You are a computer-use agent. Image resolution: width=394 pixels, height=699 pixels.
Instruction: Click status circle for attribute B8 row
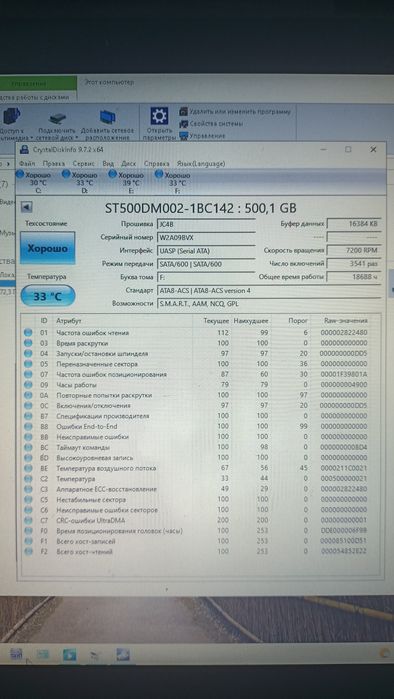(29, 427)
